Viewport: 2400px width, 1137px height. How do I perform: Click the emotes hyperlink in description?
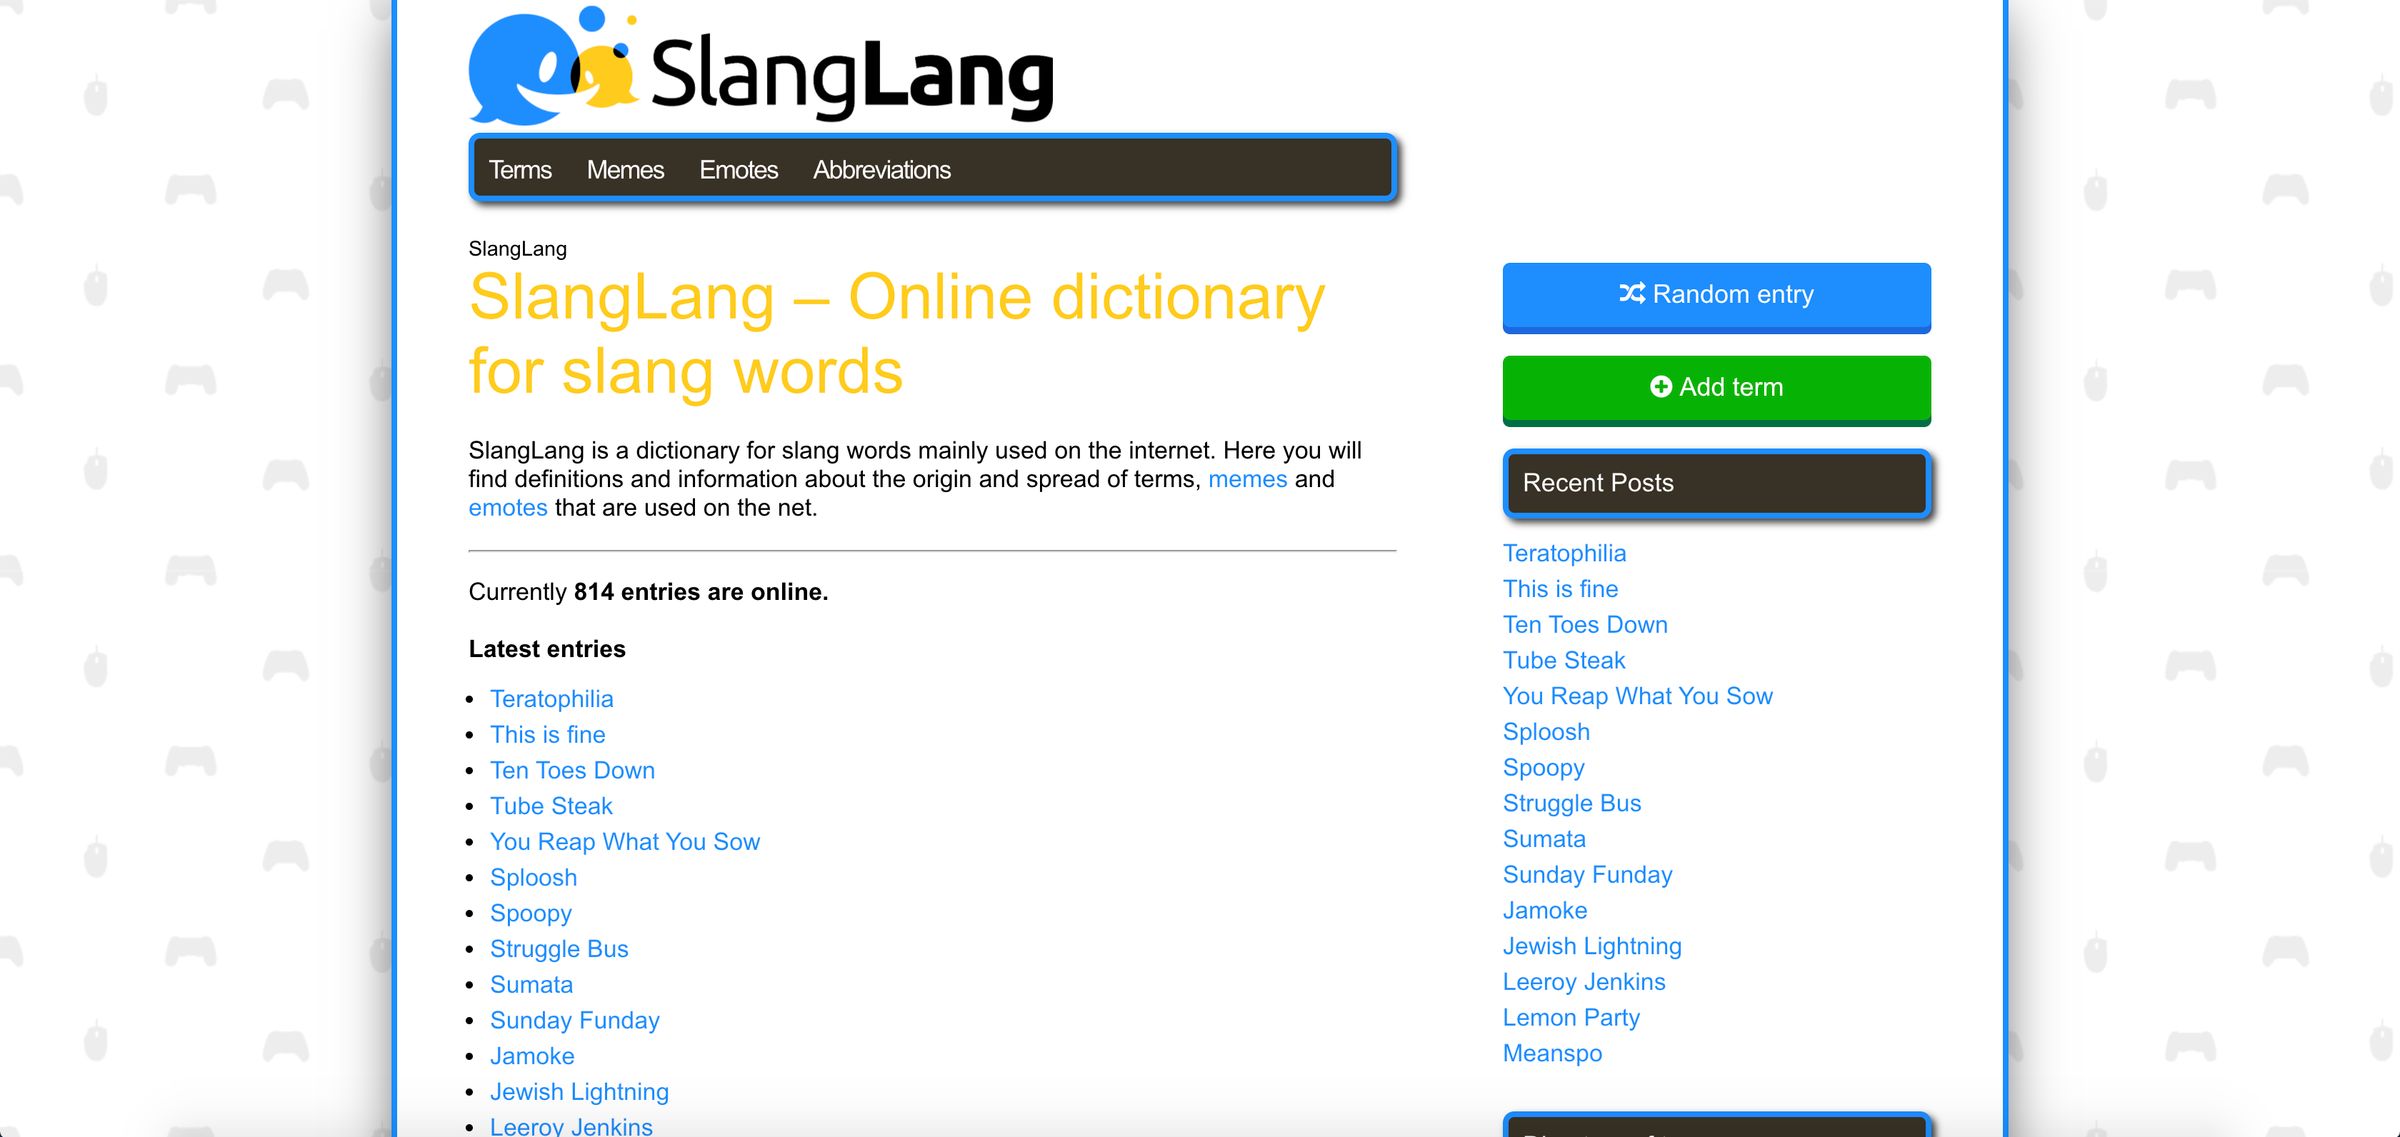pos(508,507)
